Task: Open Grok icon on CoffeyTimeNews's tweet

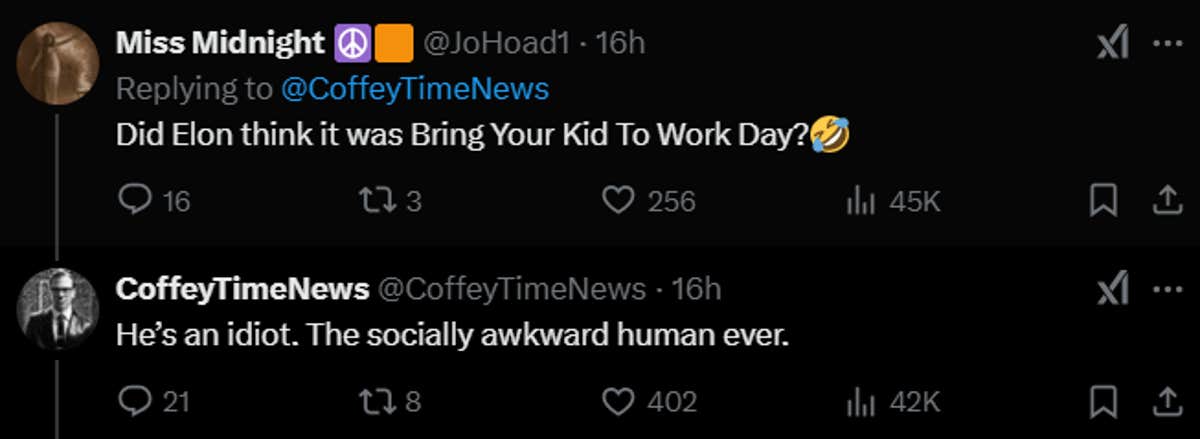Action: (1112, 291)
